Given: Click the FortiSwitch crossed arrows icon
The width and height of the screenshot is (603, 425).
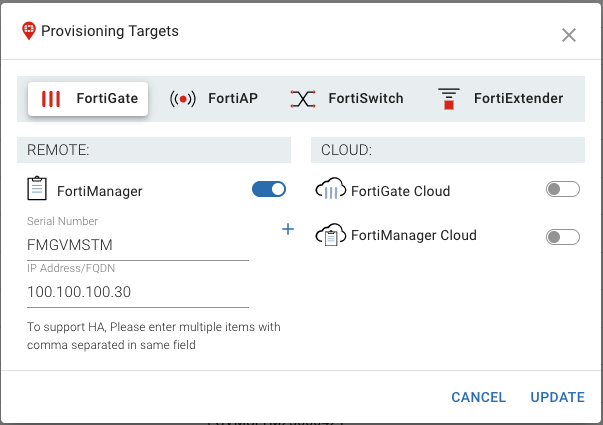Looking at the screenshot, I should 303,99.
